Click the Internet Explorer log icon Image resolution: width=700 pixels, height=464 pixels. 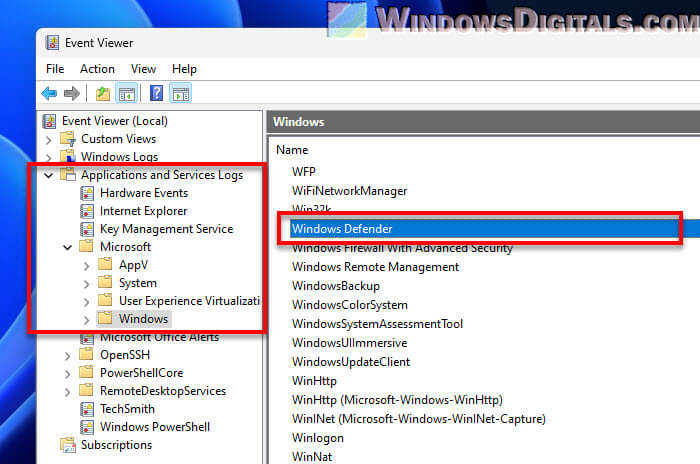pyautogui.click(x=87, y=211)
